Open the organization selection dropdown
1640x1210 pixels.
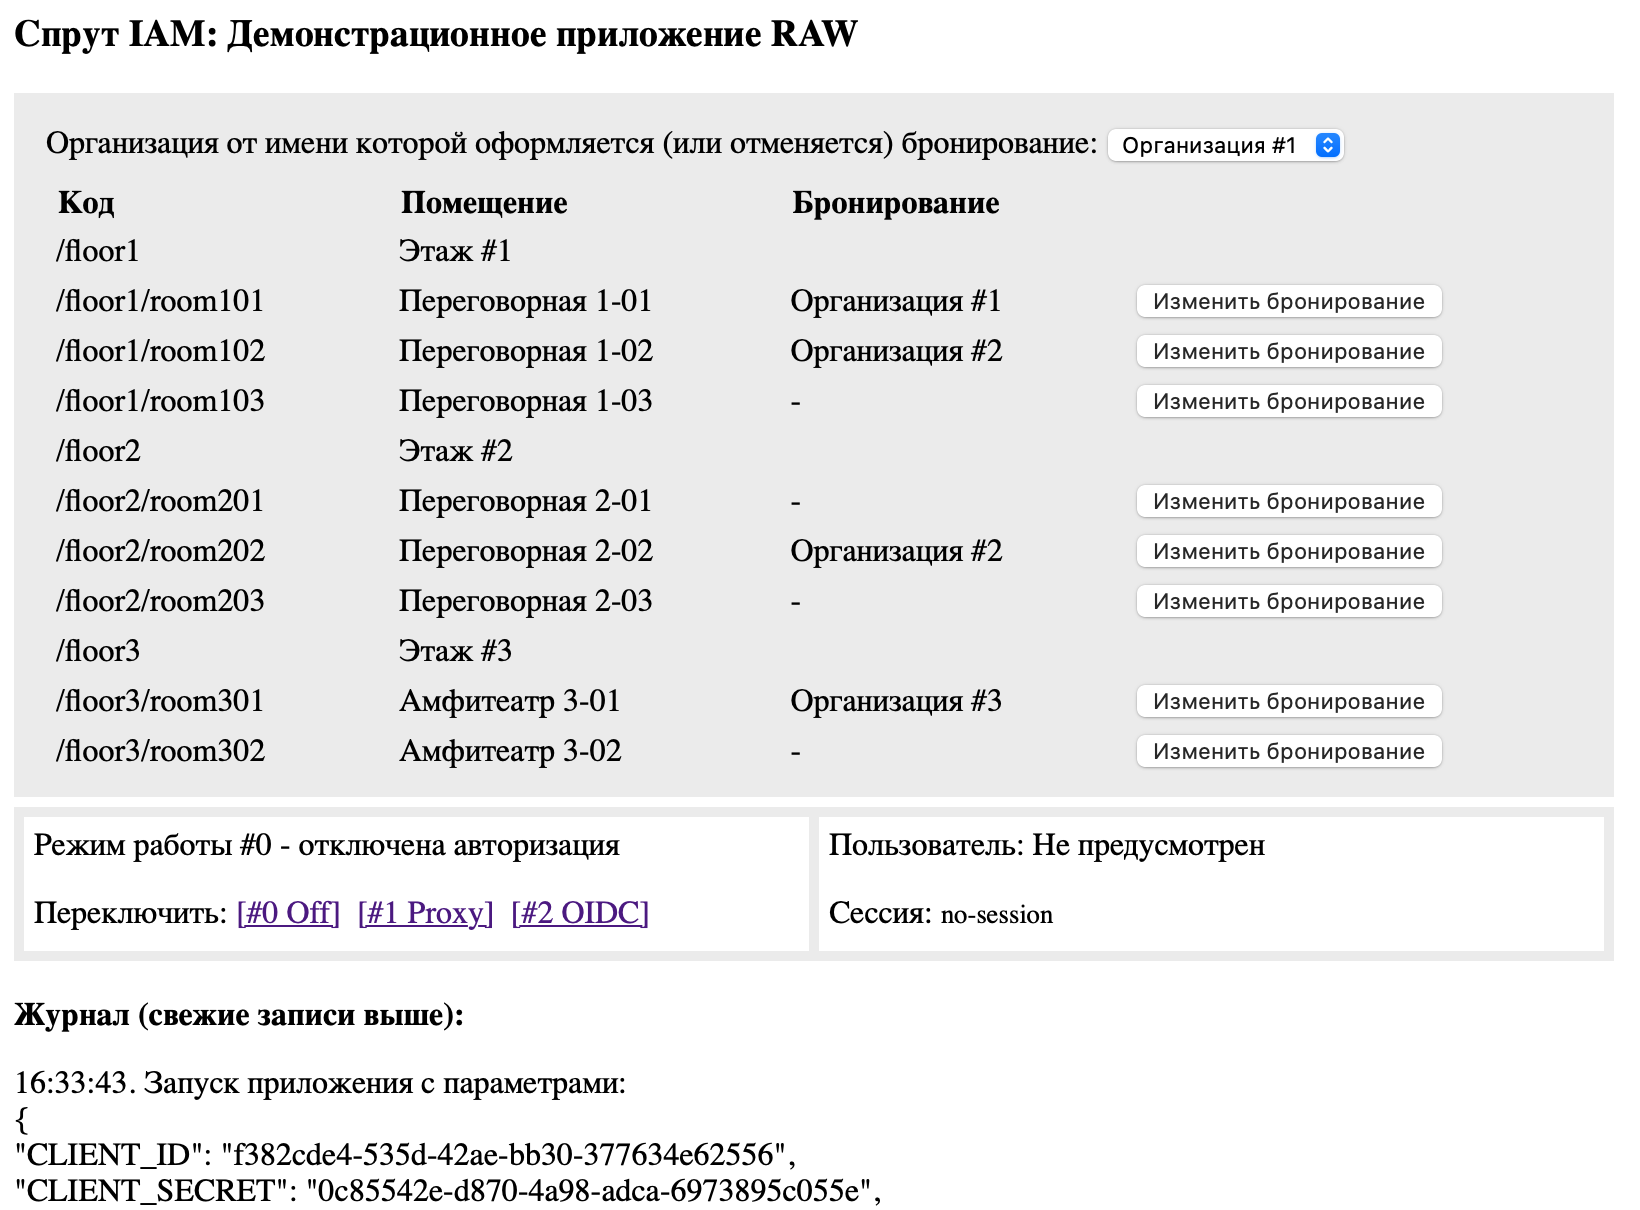tap(1225, 145)
